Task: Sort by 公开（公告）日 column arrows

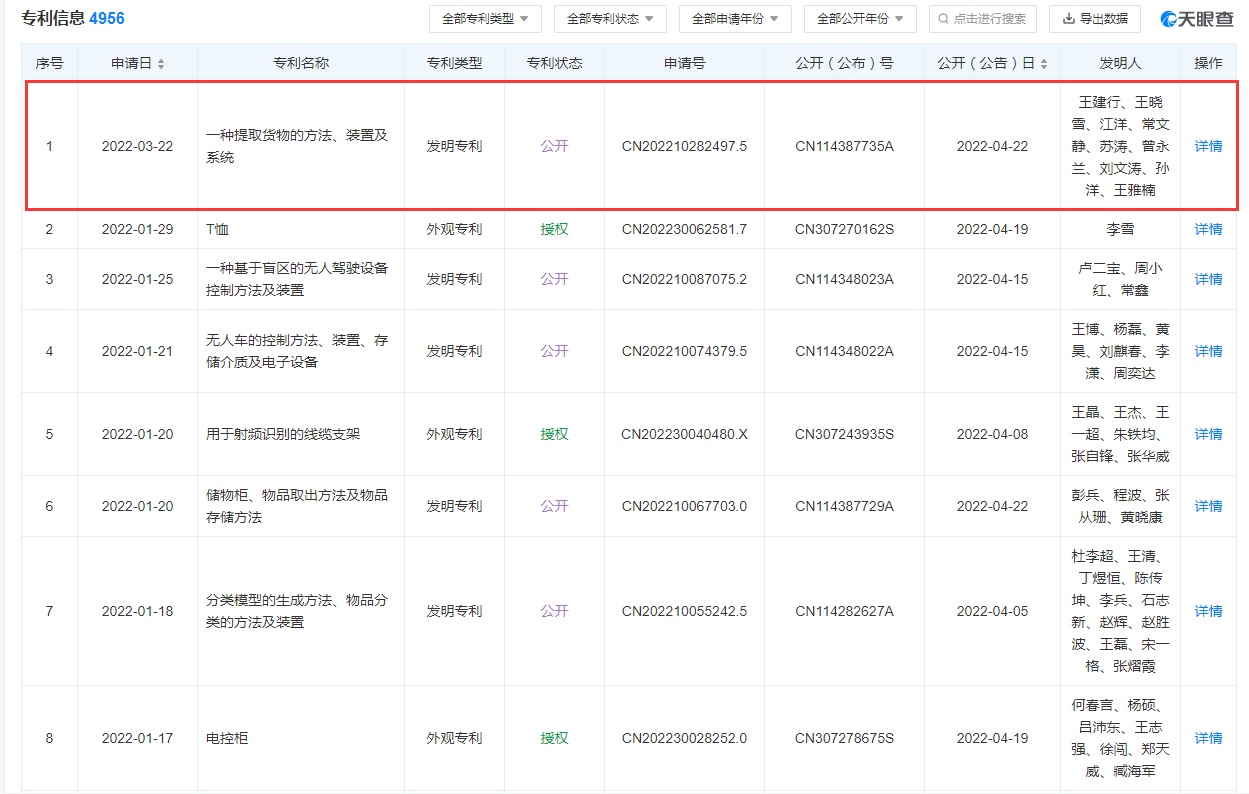Action: (1044, 63)
